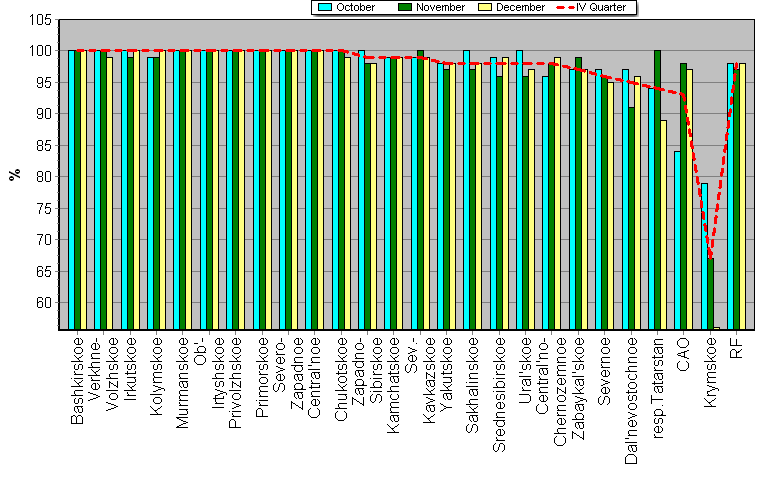Click the Primorskoe axis label
The image size is (777, 479).
[x=262, y=377]
